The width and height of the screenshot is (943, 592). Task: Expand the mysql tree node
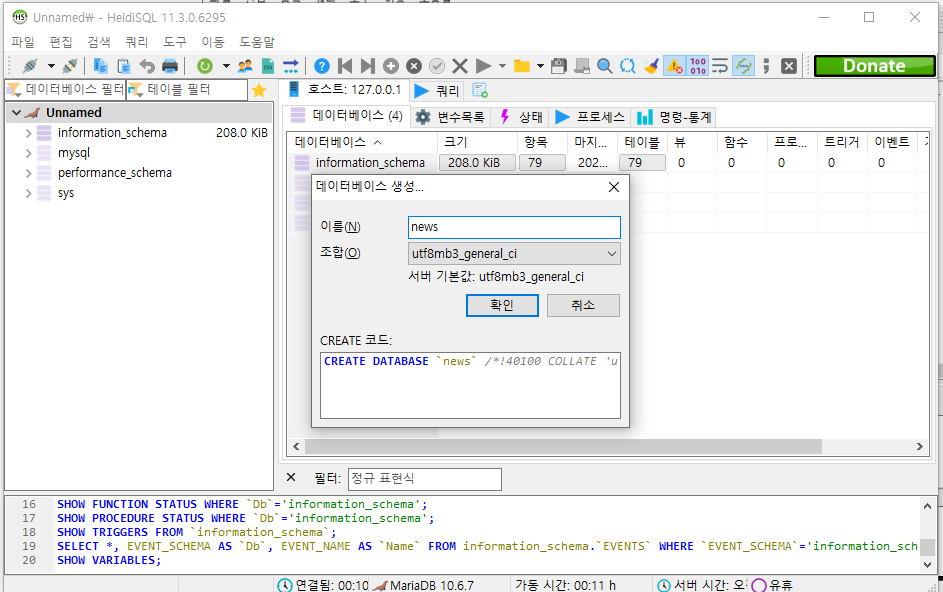(x=28, y=153)
